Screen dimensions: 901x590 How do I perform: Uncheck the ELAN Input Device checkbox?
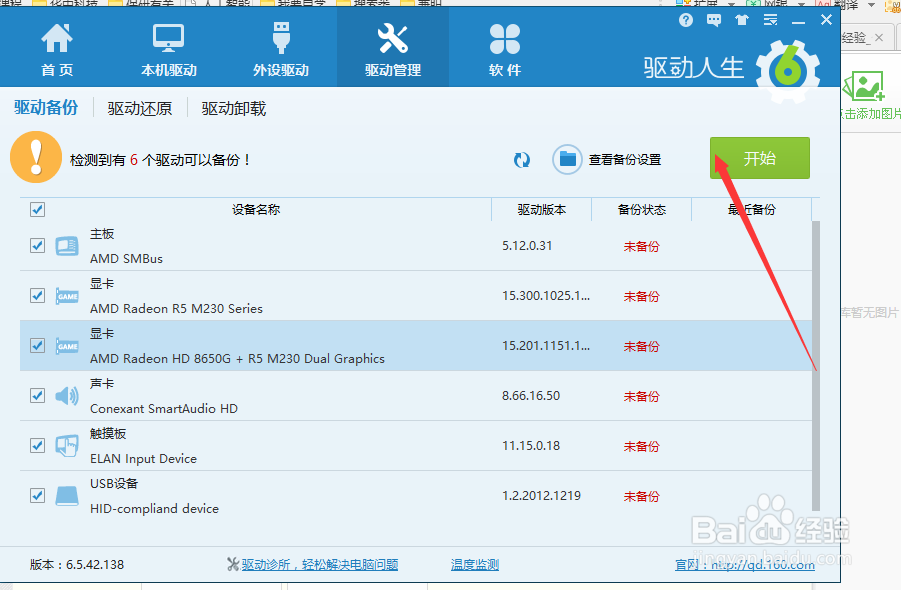pyautogui.click(x=37, y=445)
